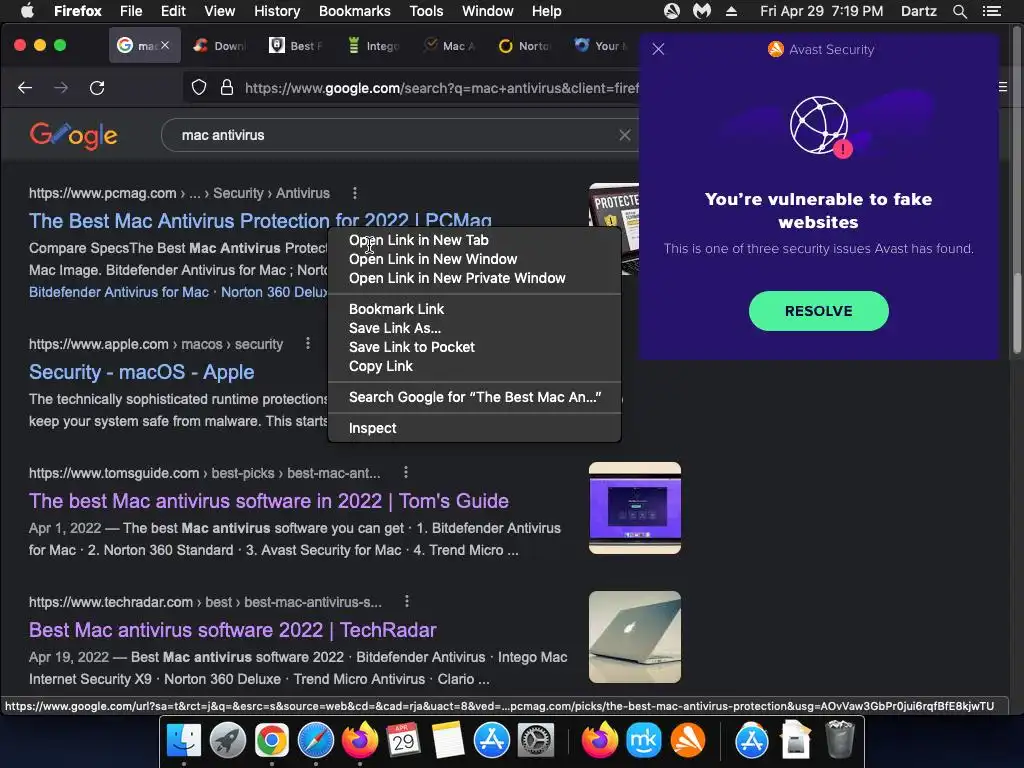Launch Google Chrome from the Dock
The height and width of the screenshot is (768, 1024).
click(x=272, y=741)
